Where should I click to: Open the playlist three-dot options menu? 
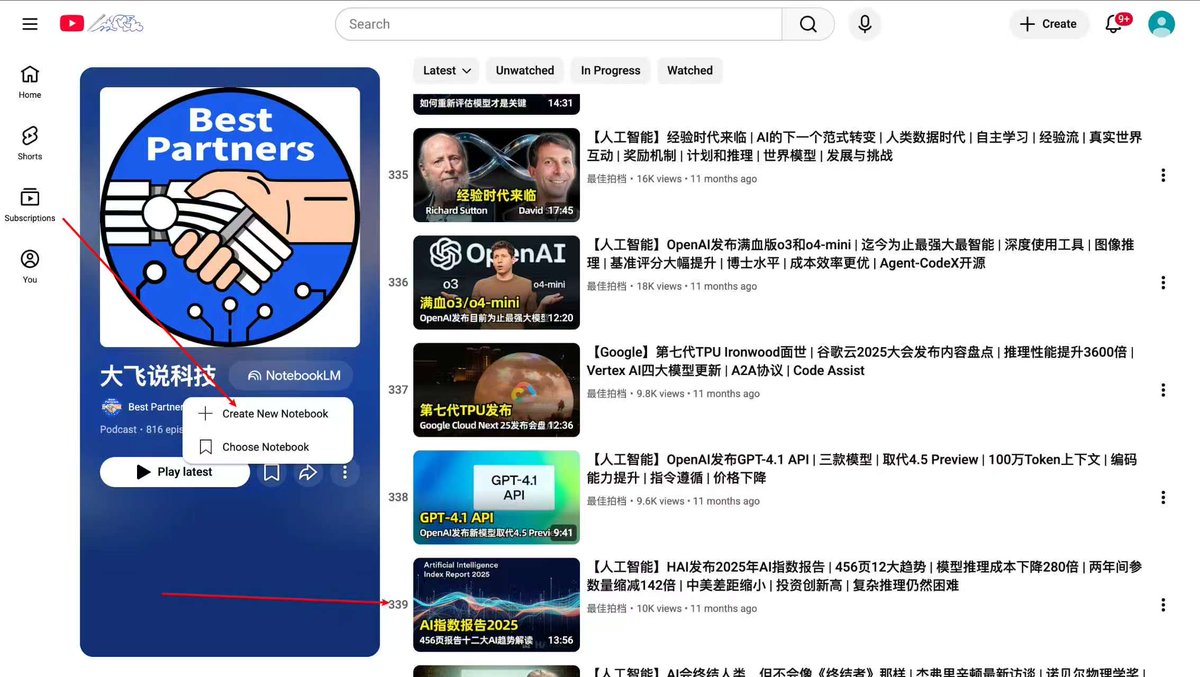tap(345, 472)
